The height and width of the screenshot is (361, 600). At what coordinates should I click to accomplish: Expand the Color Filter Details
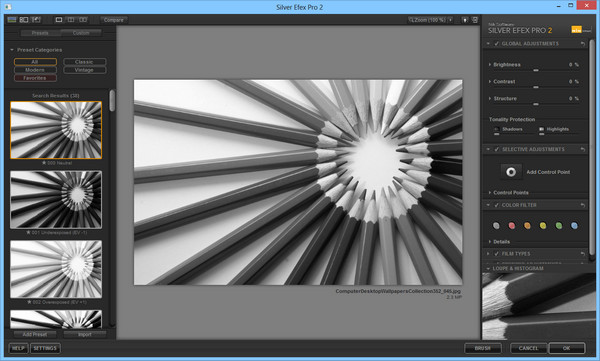pos(490,242)
